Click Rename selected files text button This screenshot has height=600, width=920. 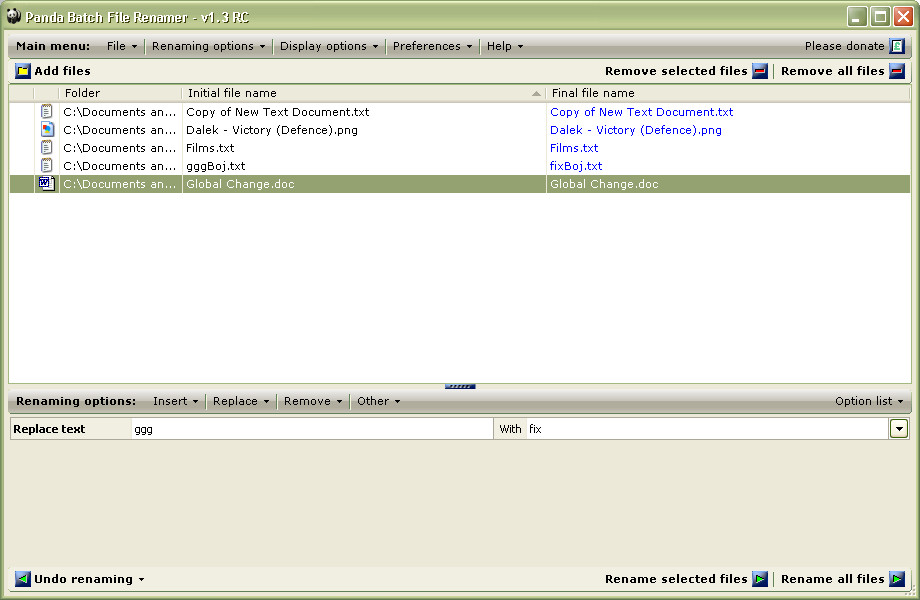[x=676, y=579]
